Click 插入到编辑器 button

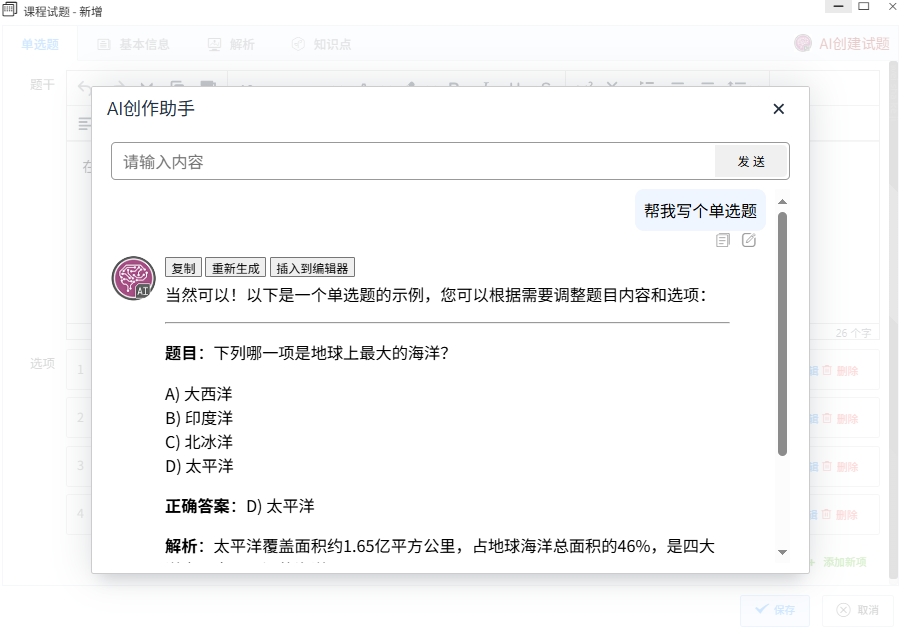point(312,268)
